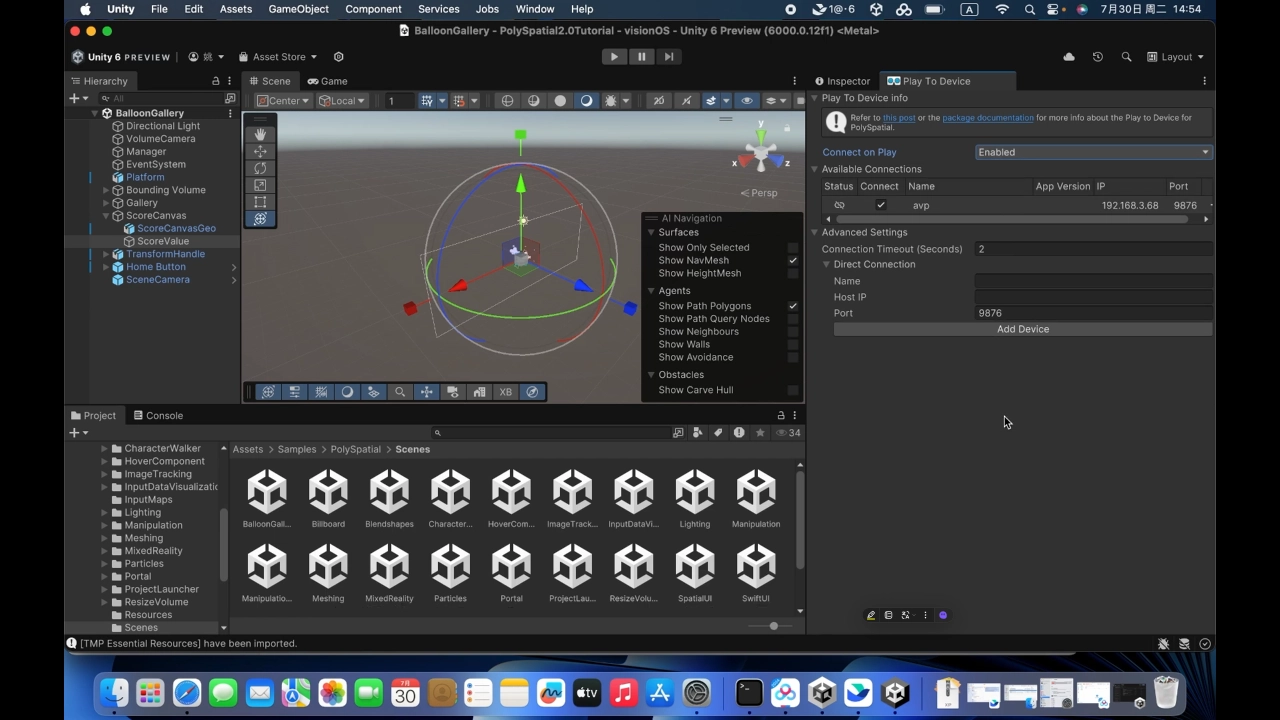
Task: Collapse the Direct Connection foldout
Action: tap(826, 264)
